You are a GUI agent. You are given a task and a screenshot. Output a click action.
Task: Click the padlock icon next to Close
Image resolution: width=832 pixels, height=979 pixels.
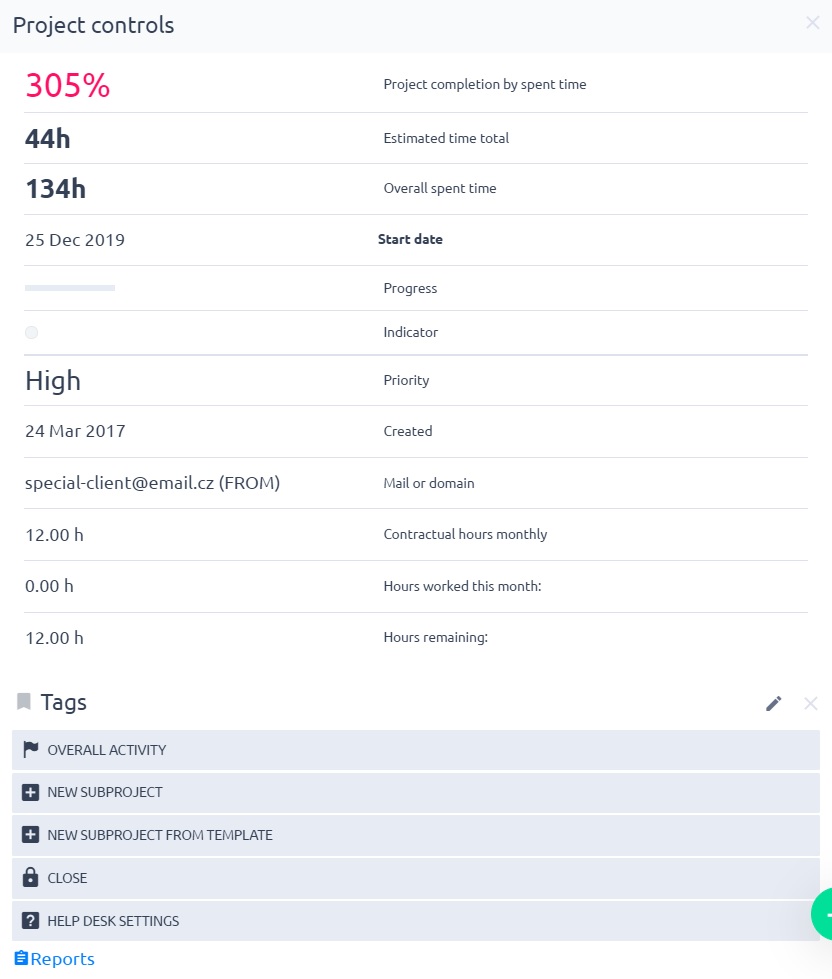click(30, 878)
